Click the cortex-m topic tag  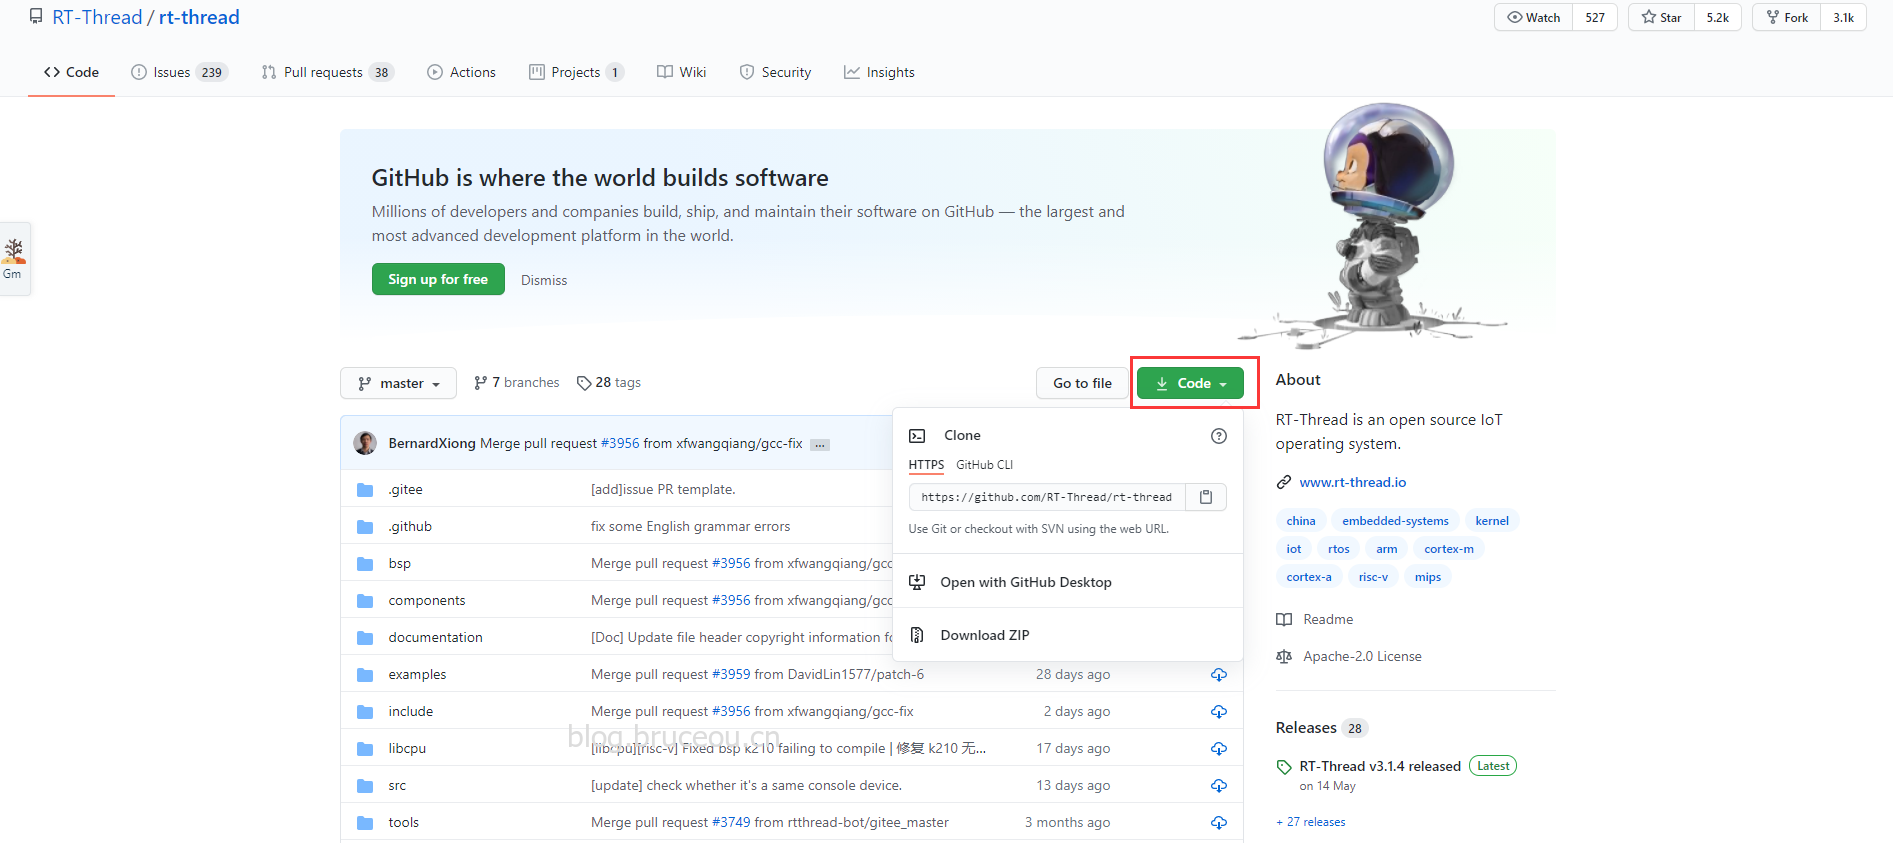pos(1448,549)
